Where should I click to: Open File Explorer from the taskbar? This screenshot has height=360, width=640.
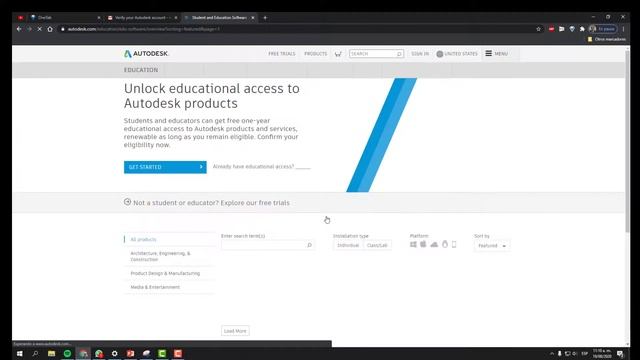click(51, 353)
